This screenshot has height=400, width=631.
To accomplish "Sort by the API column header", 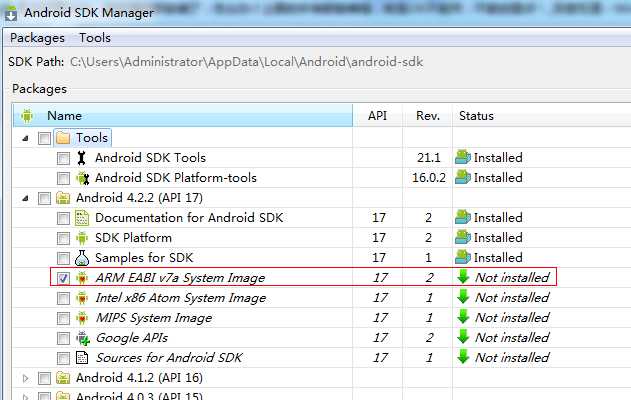I will 377,116.
